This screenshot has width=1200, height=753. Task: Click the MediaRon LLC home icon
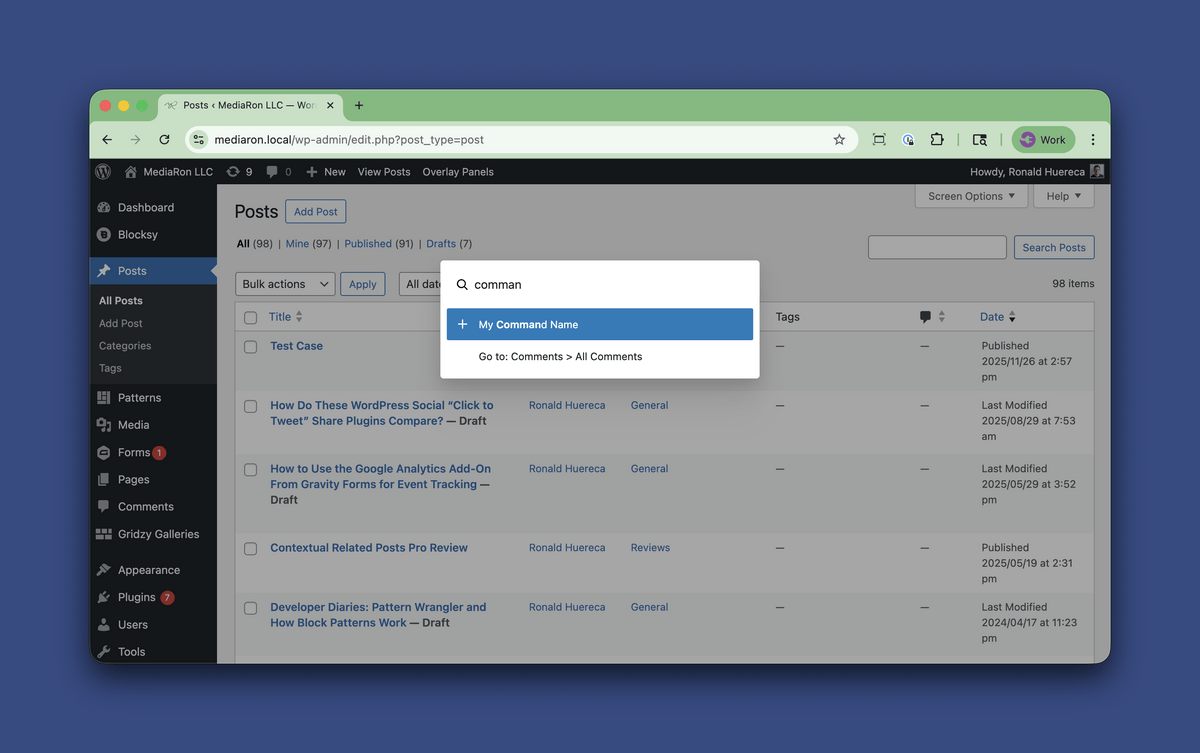coord(131,172)
